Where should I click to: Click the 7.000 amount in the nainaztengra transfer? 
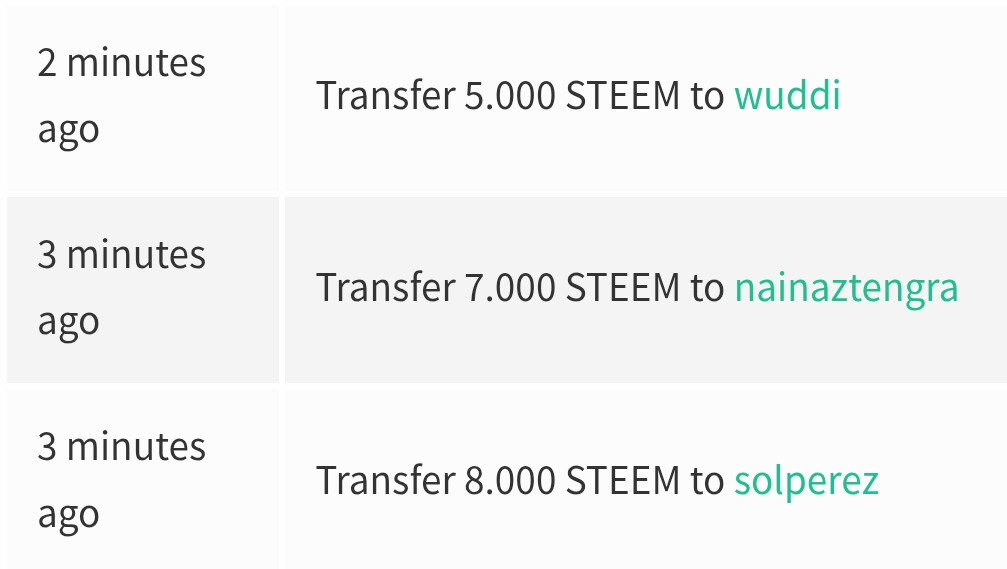[x=510, y=288]
